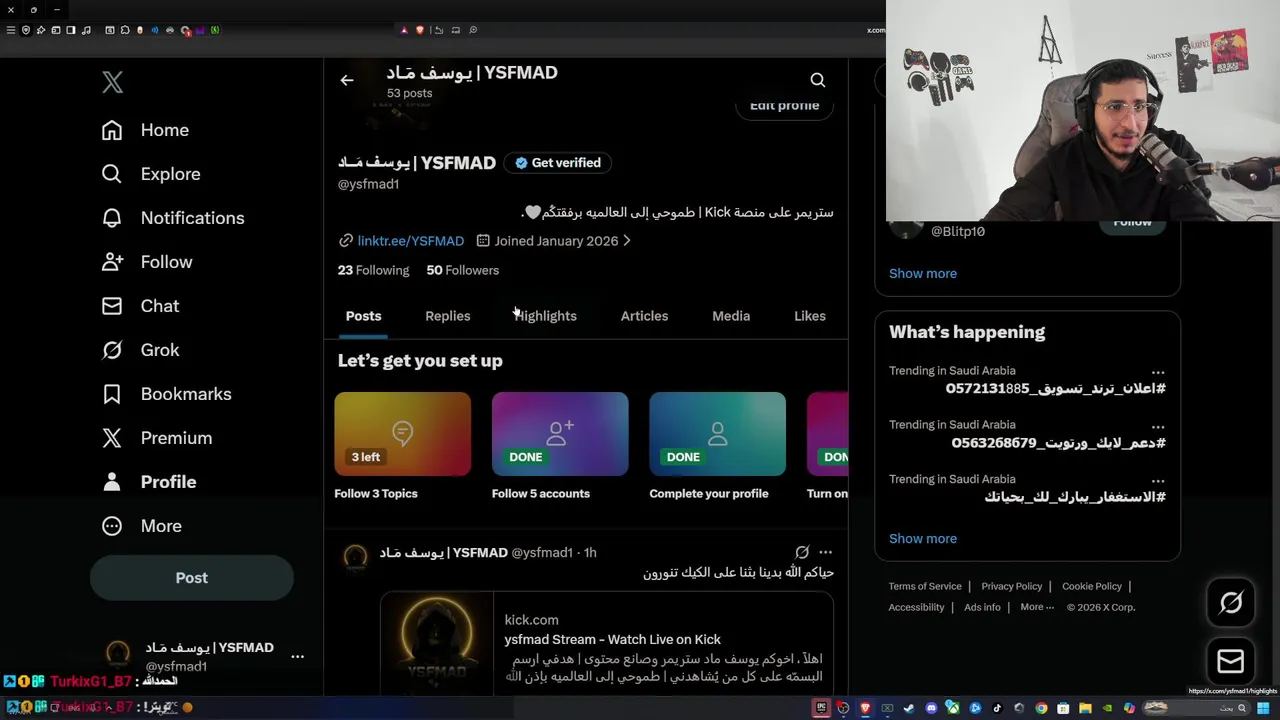Click the Grok icon on the post
Image resolution: width=1280 pixels, height=720 pixels.
(802, 552)
